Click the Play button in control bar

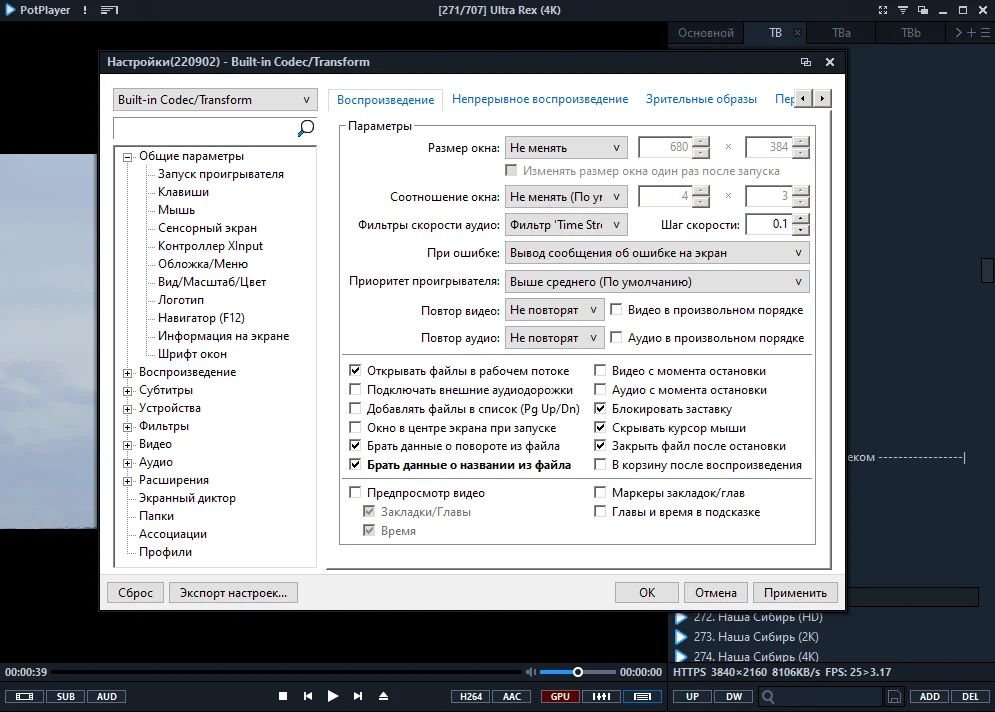333,696
